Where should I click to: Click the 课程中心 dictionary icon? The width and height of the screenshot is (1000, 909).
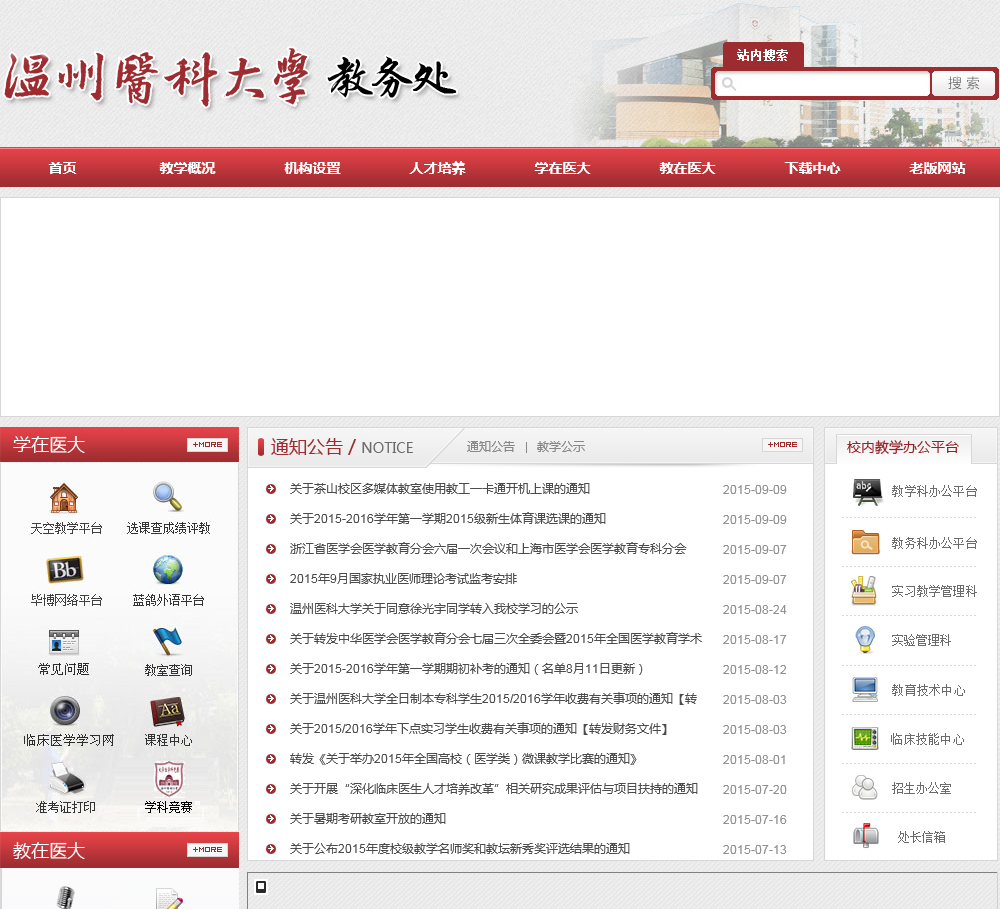tap(167, 712)
